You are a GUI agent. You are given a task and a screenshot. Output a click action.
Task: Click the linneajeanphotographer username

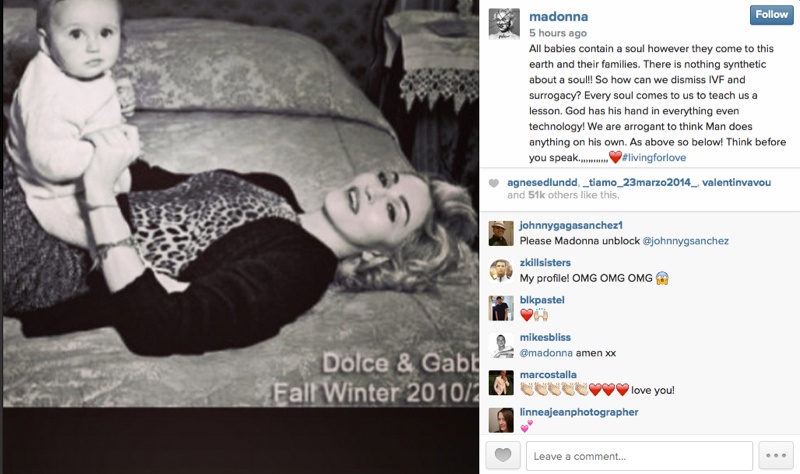[579, 412]
